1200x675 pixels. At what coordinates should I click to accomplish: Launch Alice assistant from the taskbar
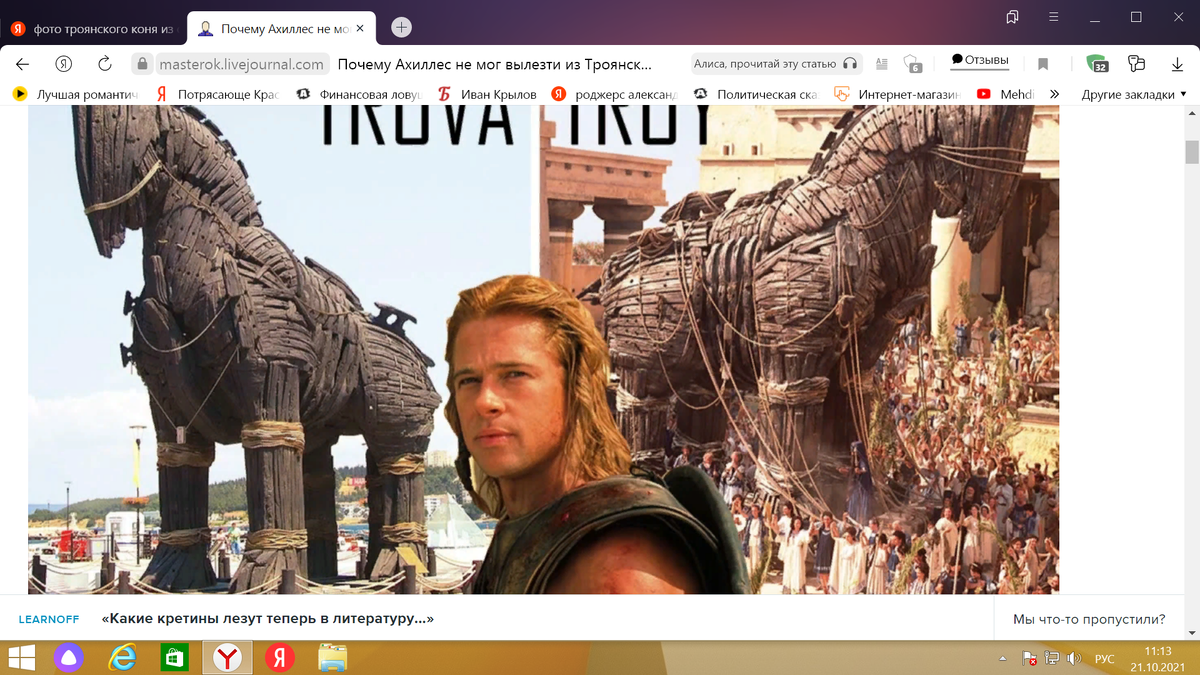(x=69, y=658)
